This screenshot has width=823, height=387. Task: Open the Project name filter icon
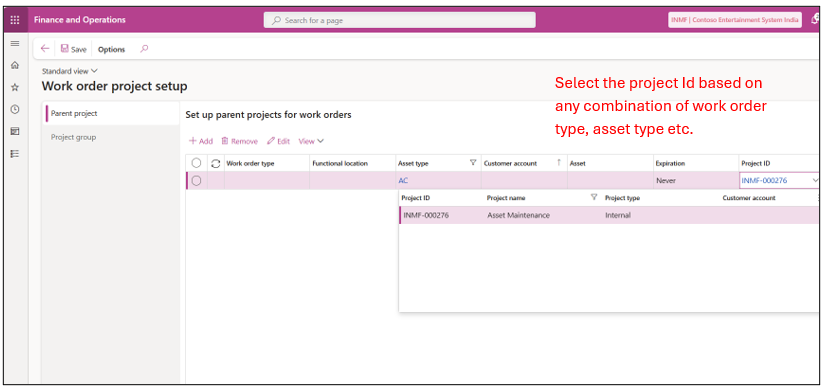click(x=594, y=197)
